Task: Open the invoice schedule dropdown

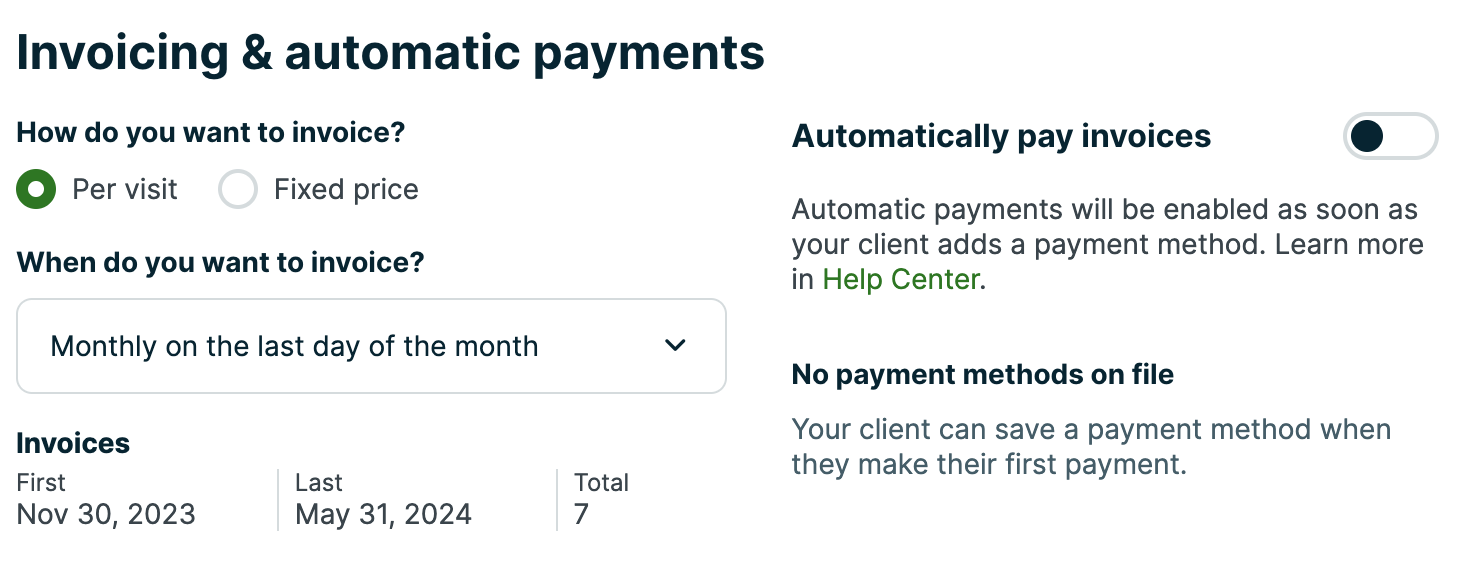Action: [371, 346]
